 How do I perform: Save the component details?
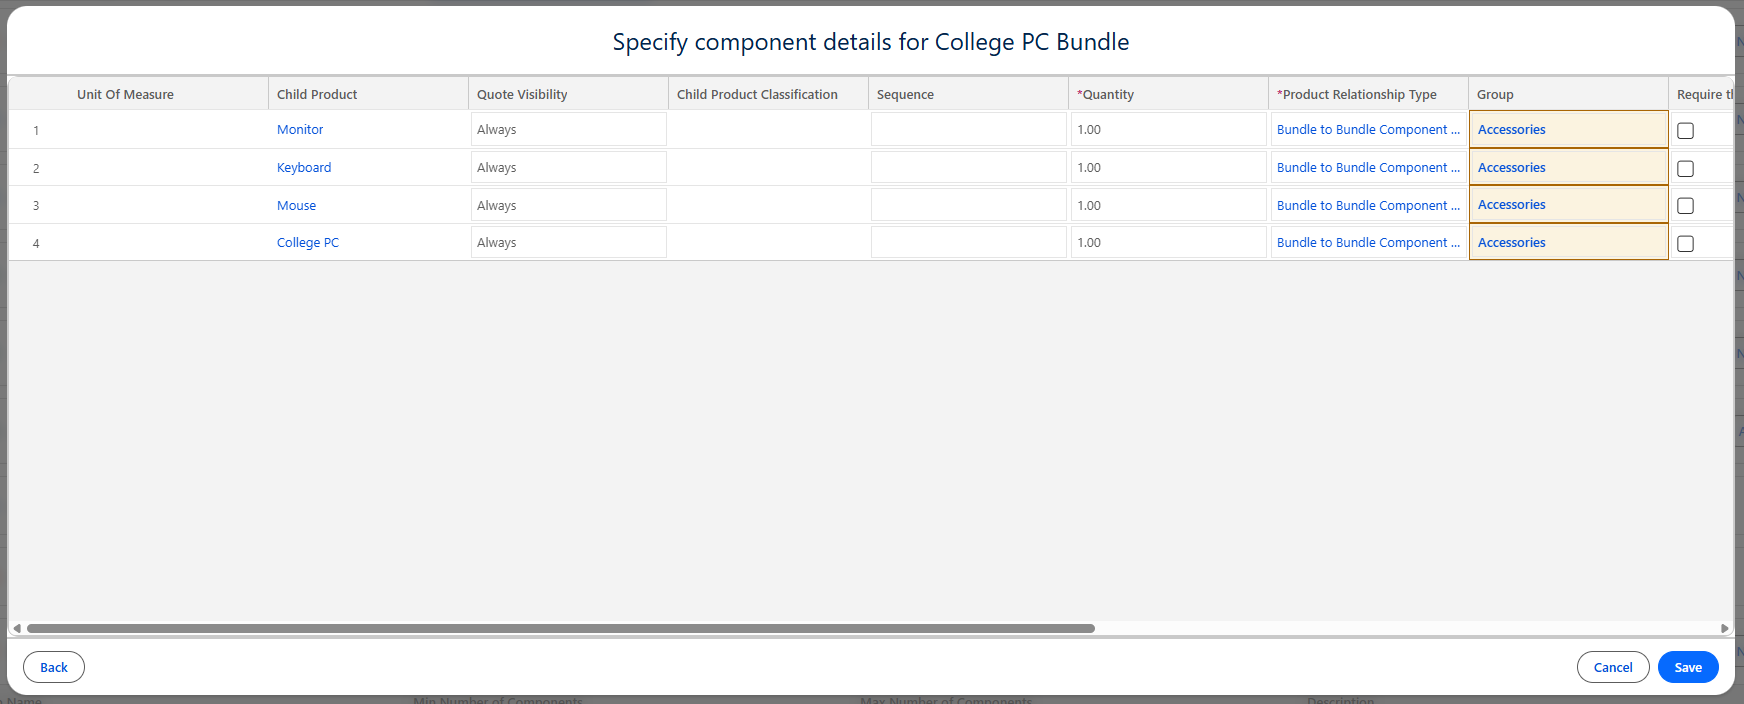(x=1687, y=667)
